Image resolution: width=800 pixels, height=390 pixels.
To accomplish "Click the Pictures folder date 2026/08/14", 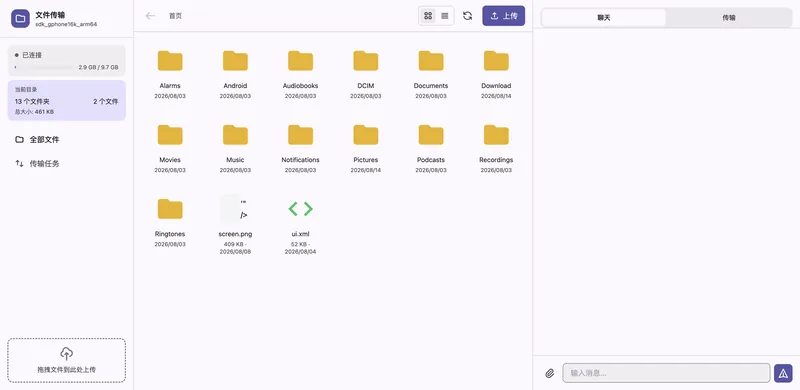I will pyautogui.click(x=366, y=170).
